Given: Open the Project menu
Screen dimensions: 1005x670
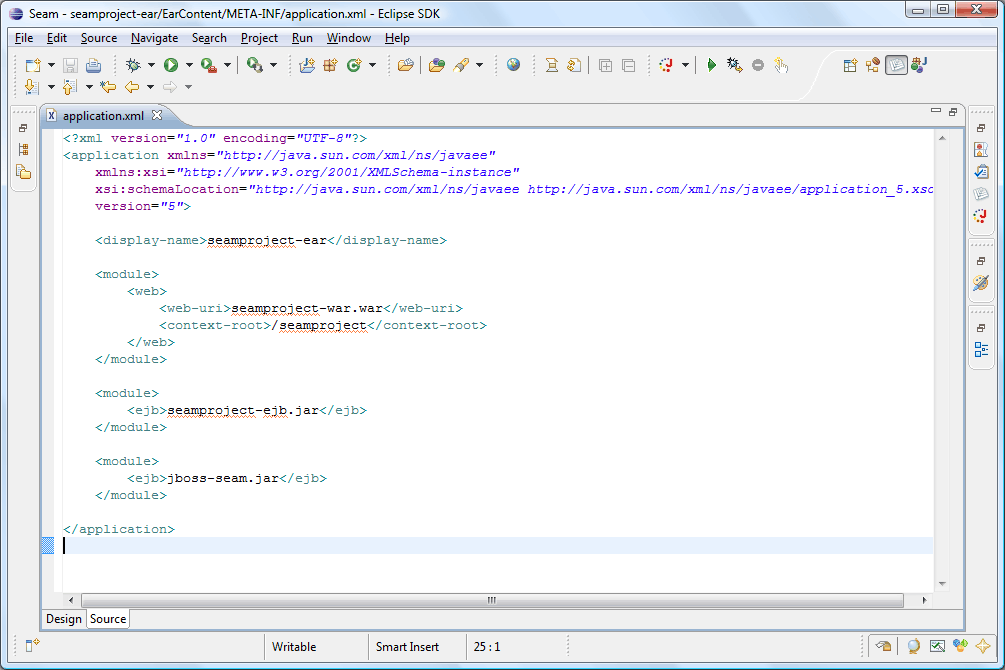Looking at the screenshot, I should pos(259,38).
